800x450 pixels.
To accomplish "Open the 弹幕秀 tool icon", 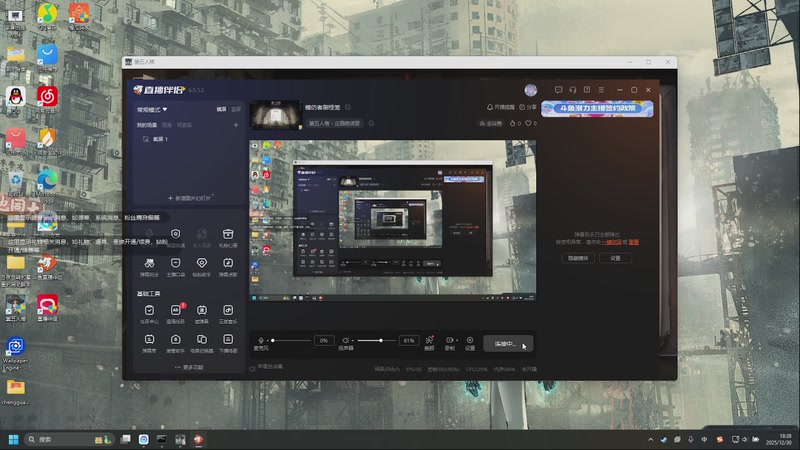I will (149, 340).
